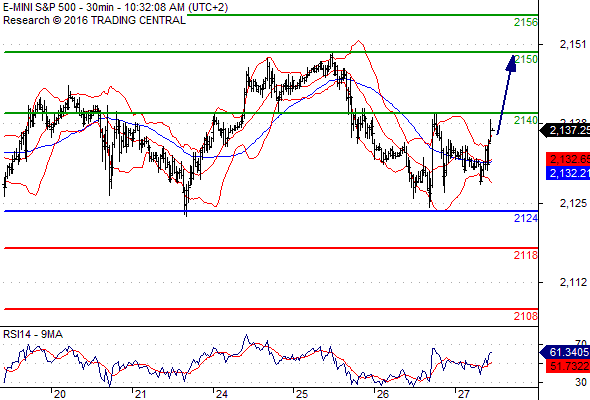The image size is (590, 400).
Task: Click the Research 2016 TRADING CENTRAL credit
Action: pos(94,20)
